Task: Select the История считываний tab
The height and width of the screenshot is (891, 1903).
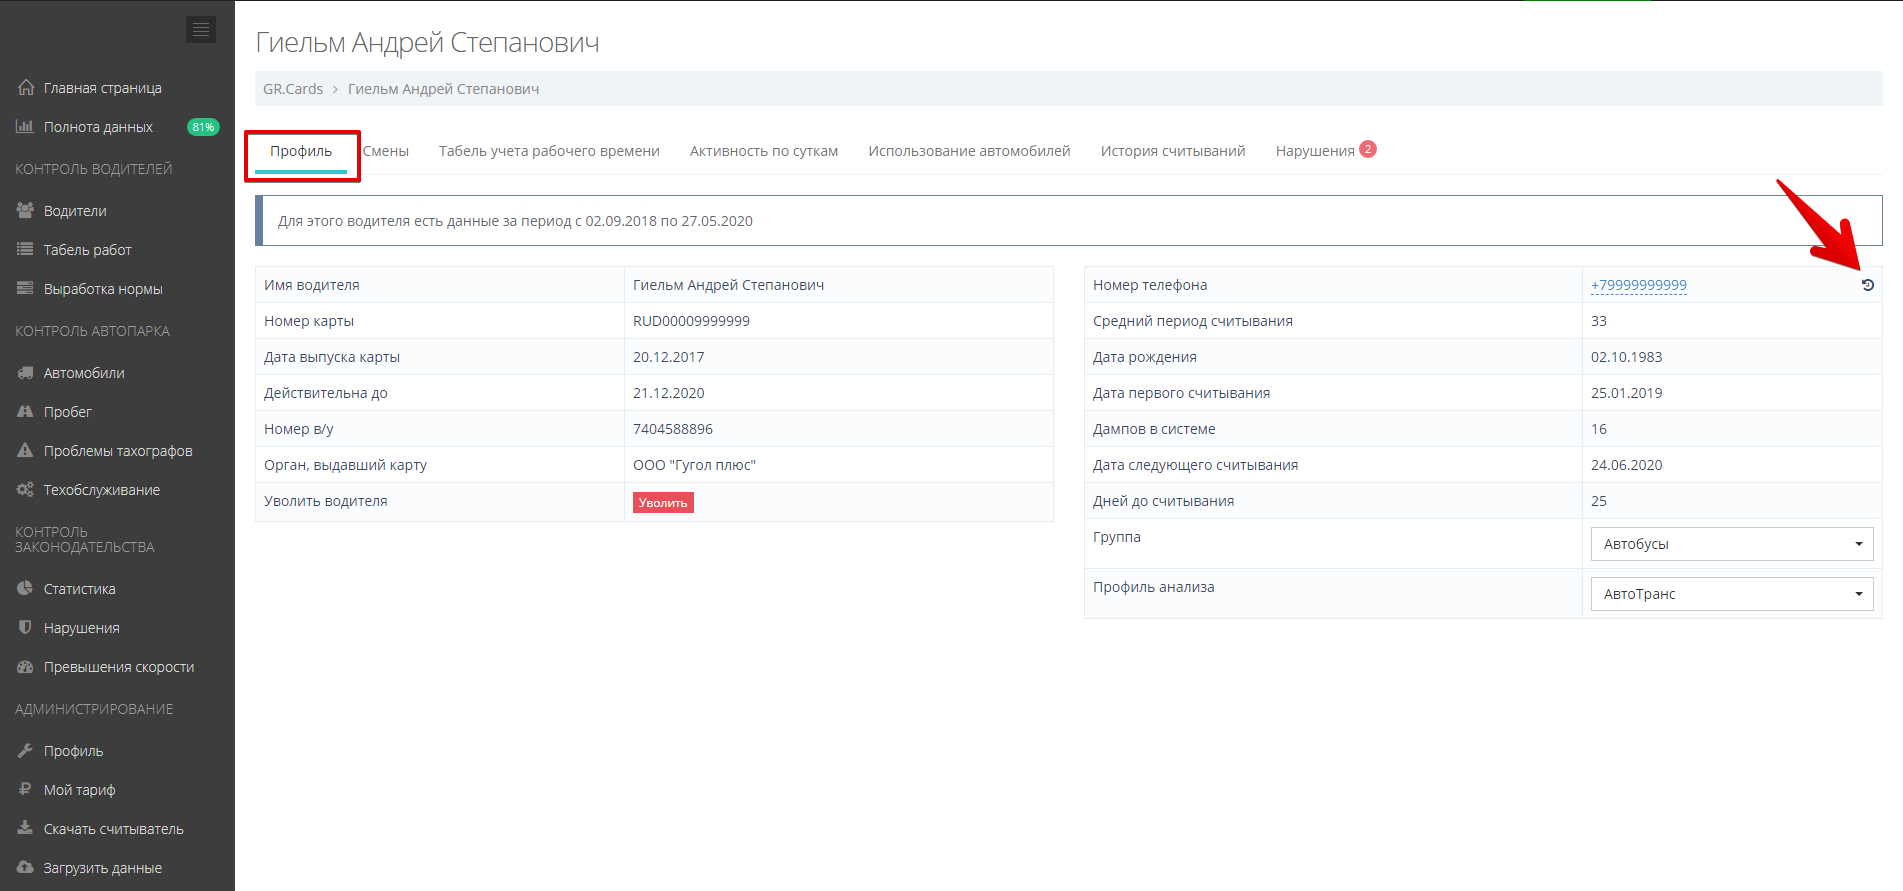Action: point(1172,151)
